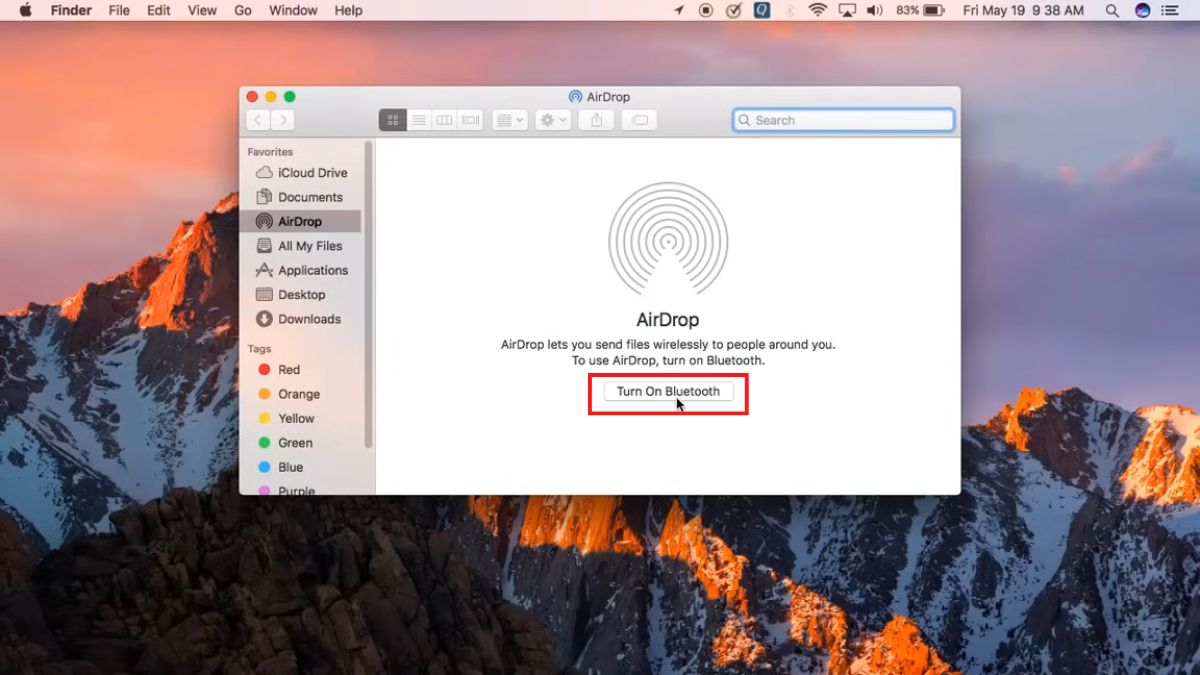Open the Go menu
1200x675 pixels.
[243, 10]
